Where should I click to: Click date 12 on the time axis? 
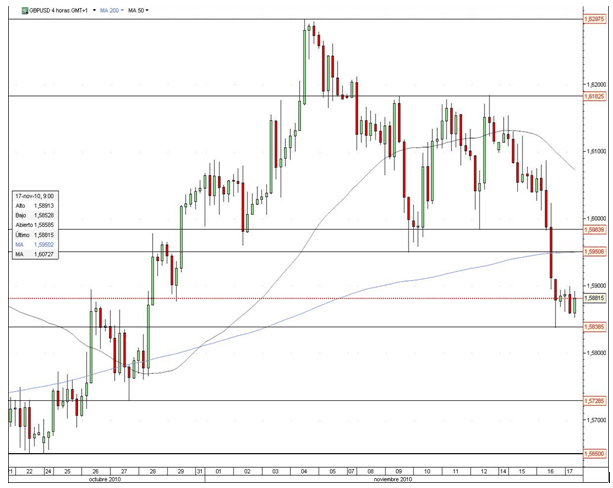[484, 472]
